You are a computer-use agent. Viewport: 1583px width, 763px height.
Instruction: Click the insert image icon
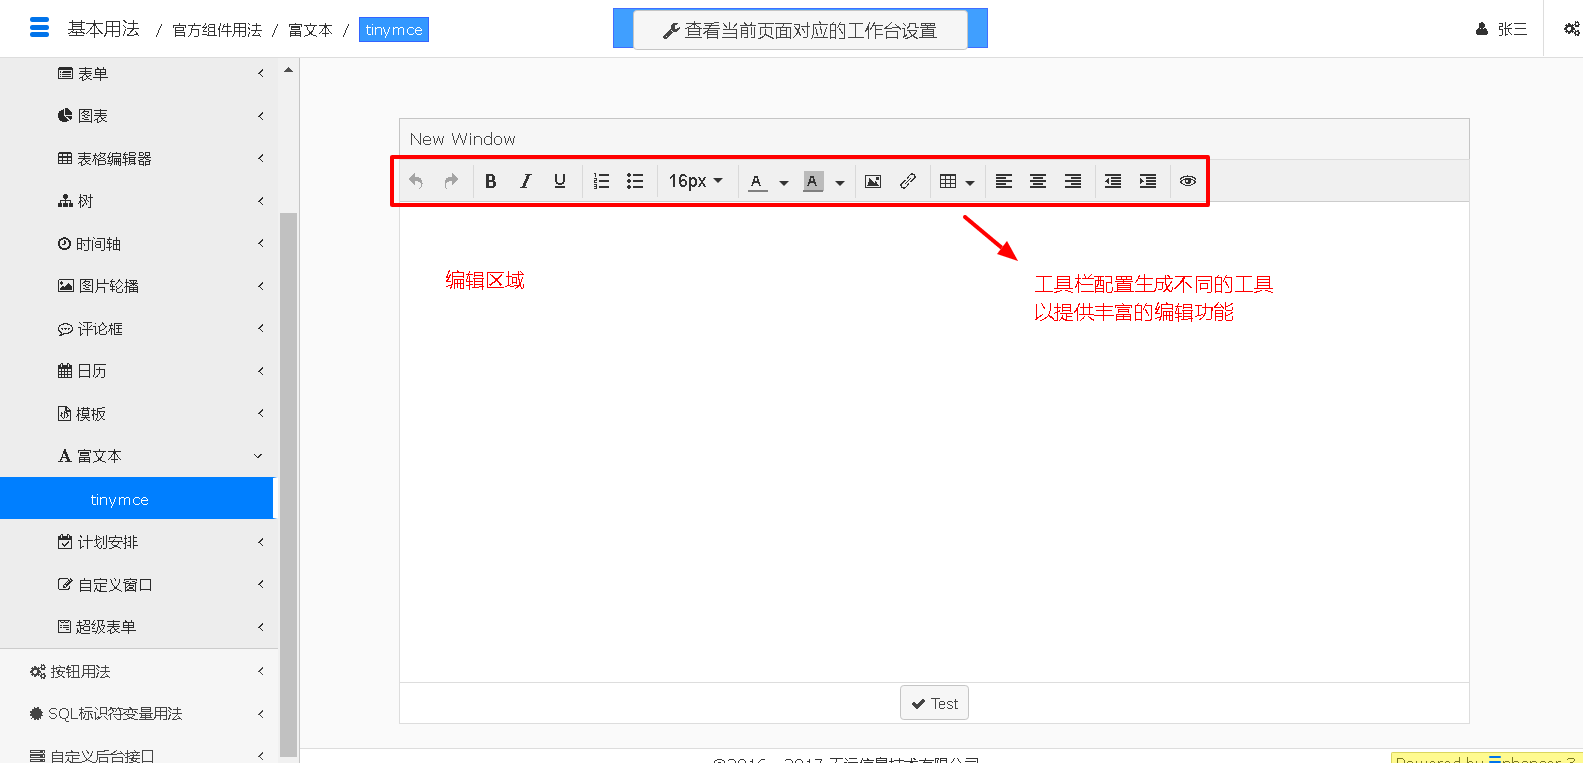873,181
